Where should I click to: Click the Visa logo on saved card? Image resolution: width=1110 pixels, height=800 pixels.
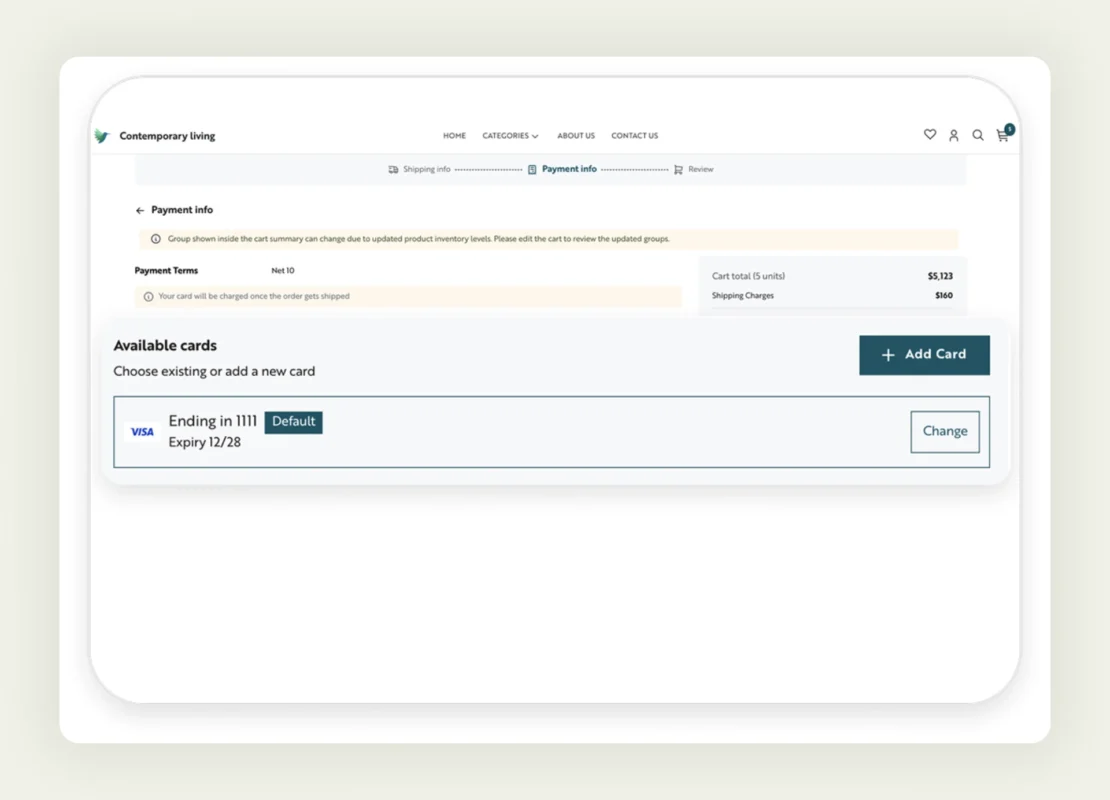(x=142, y=431)
